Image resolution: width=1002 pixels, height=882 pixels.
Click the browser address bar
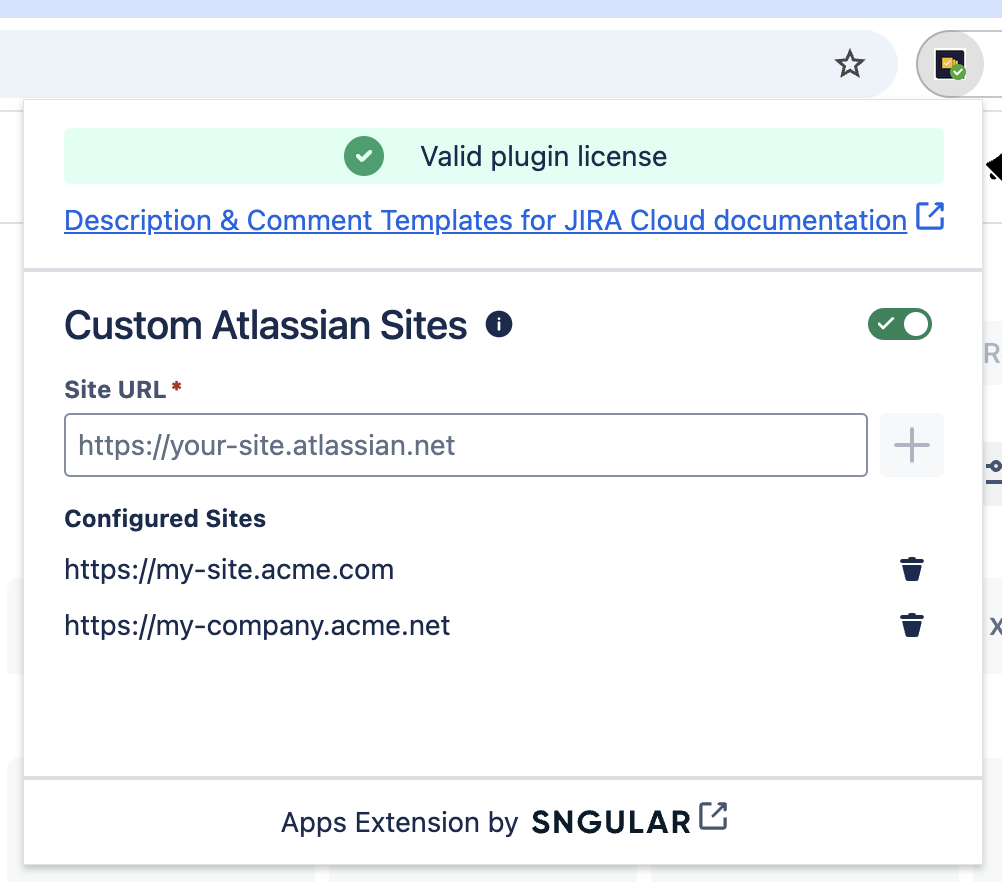[400, 65]
